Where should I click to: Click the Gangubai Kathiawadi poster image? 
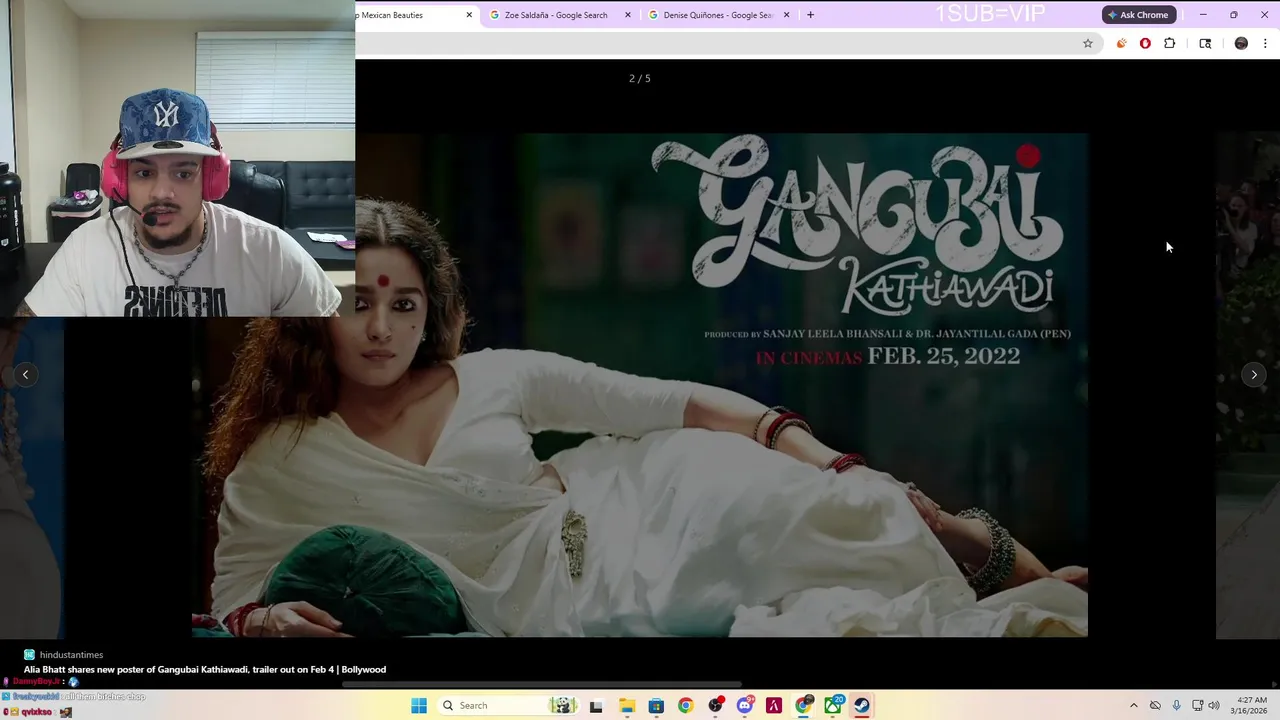click(x=640, y=385)
